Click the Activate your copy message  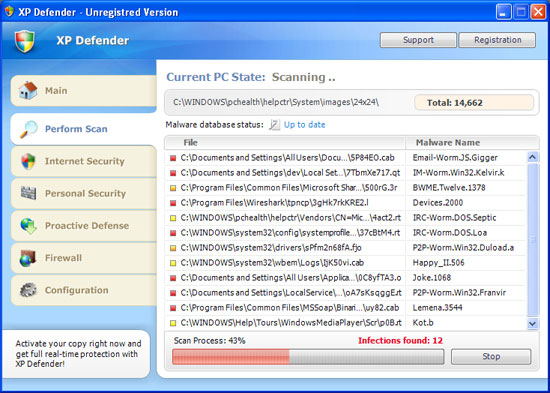pyautogui.click(x=78, y=354)
